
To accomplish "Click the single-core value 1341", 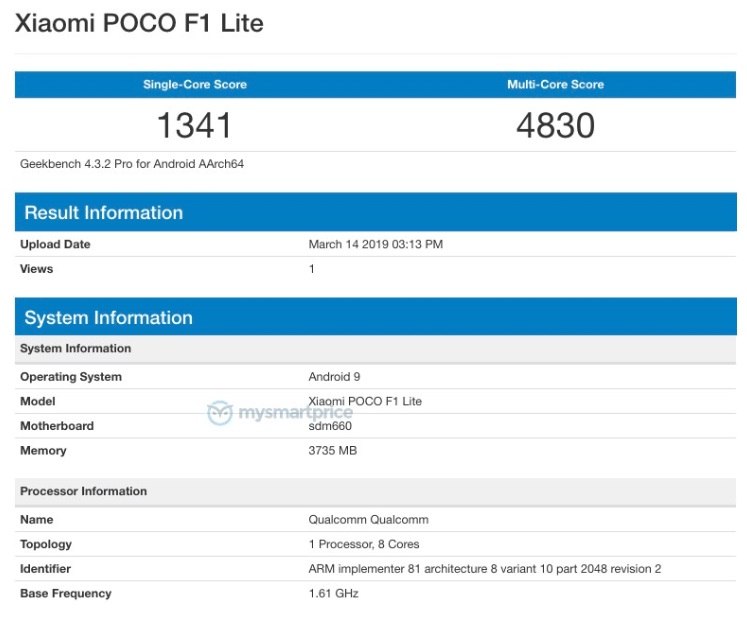I will tap(194, 125).
